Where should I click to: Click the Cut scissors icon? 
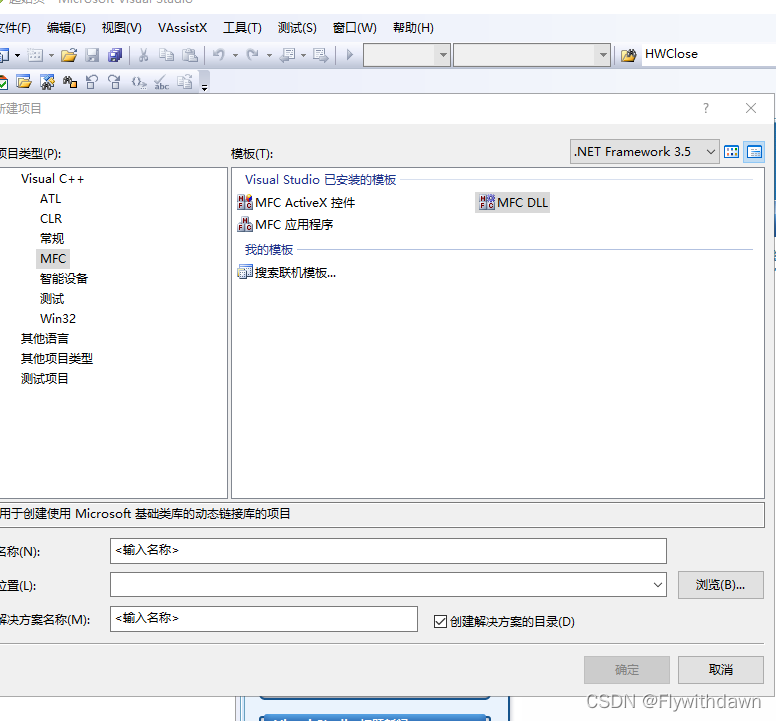144,55
